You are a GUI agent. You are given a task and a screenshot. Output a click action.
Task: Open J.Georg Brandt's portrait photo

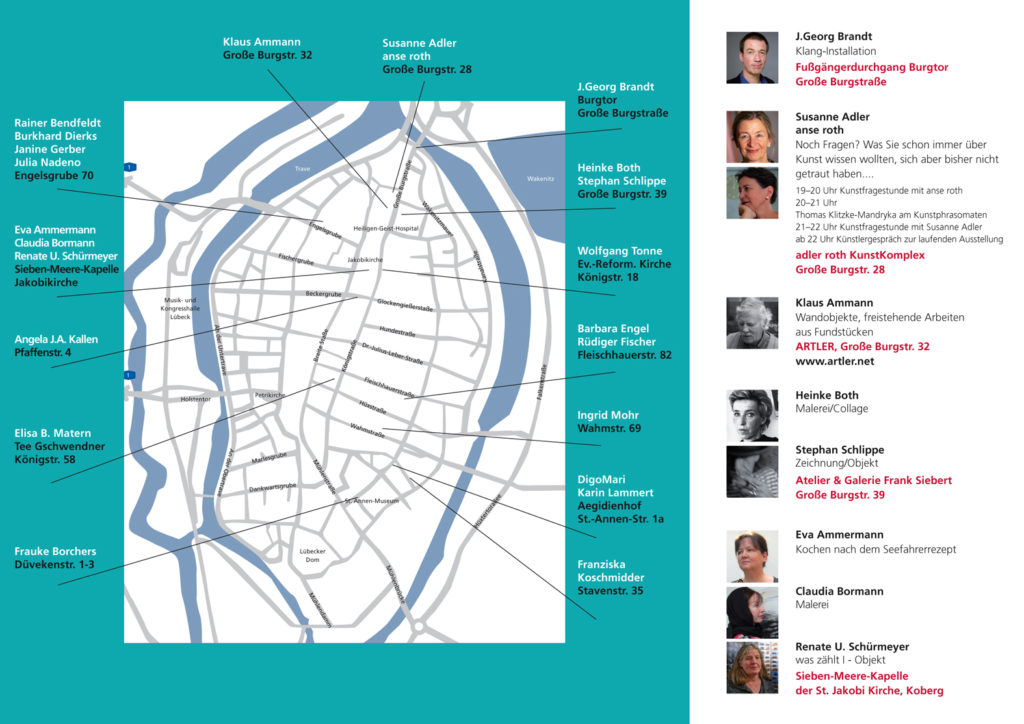(x=752, y=57)
